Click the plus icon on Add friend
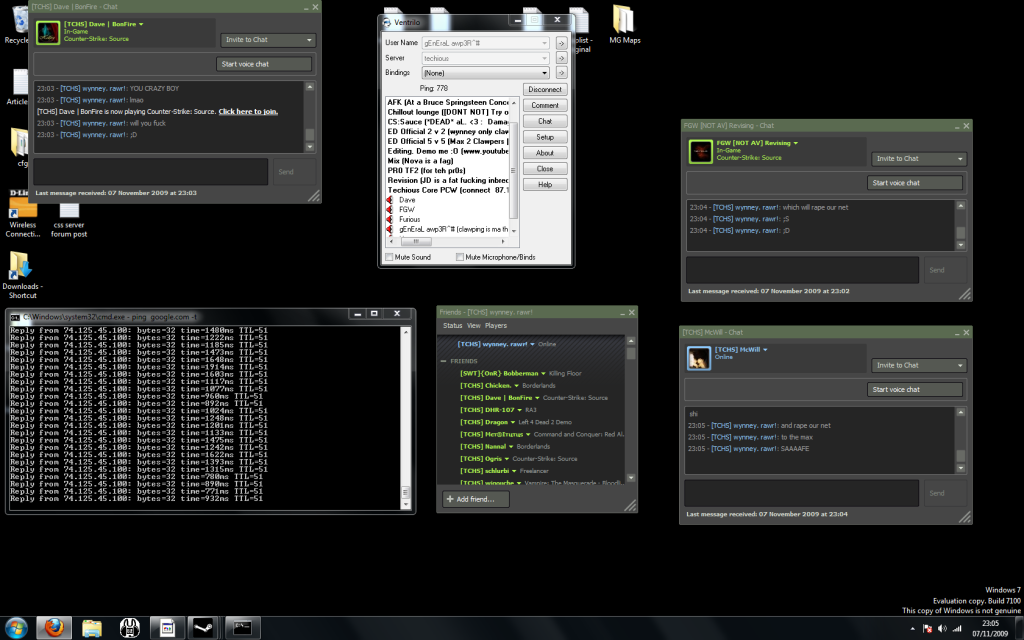 point(449,499)
